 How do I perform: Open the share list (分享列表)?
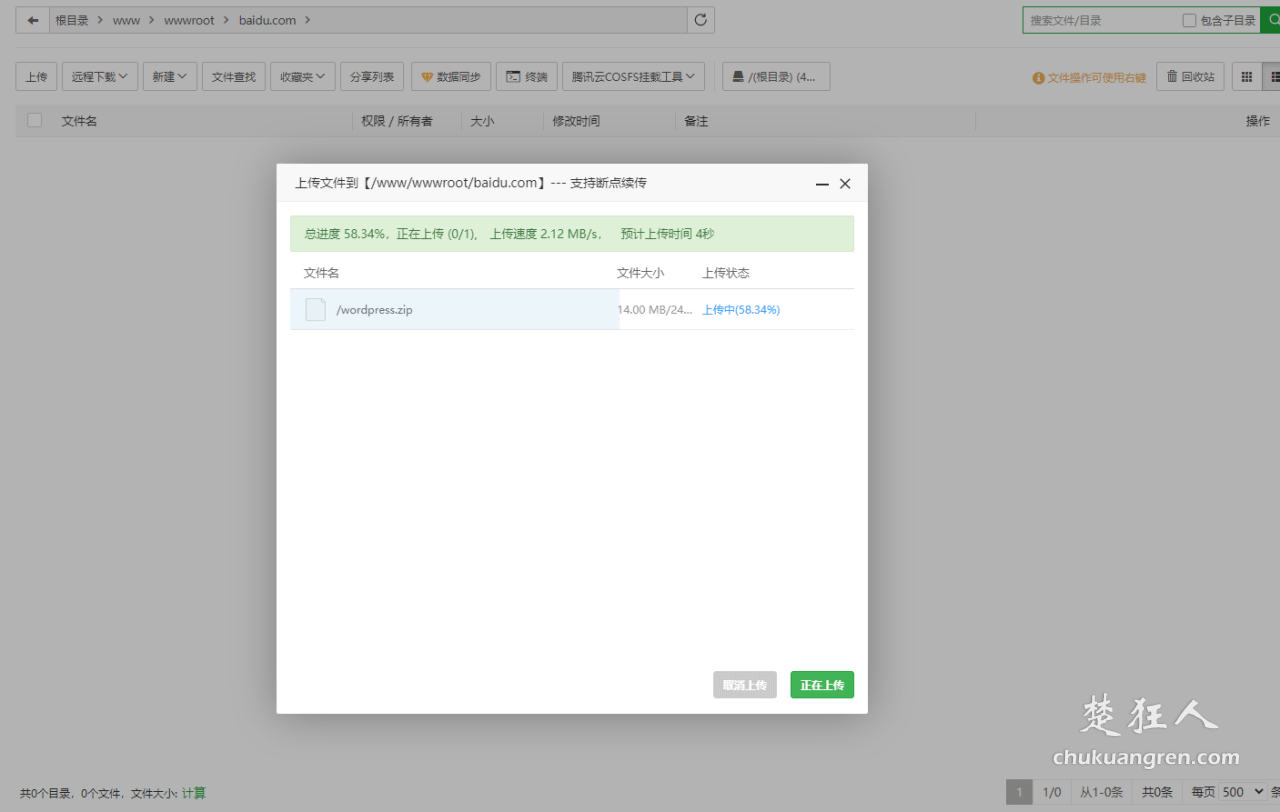pos(372,77)
